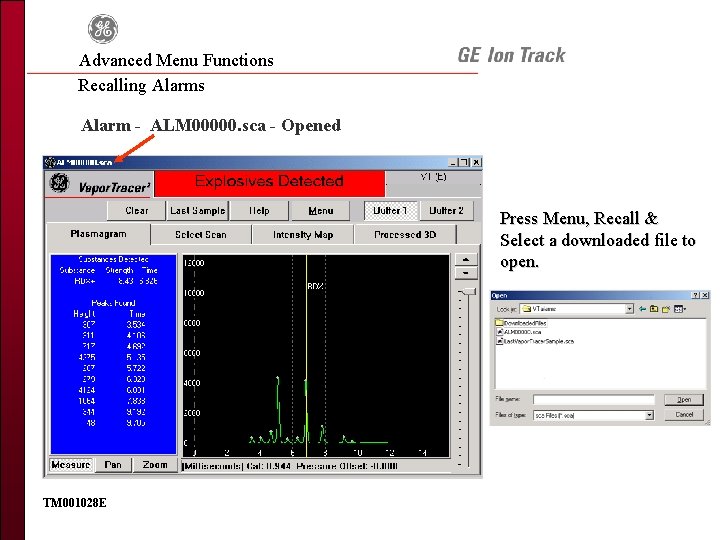720x540 pixels.
Task: Click the File name input field
Action: tap(594, 400)
